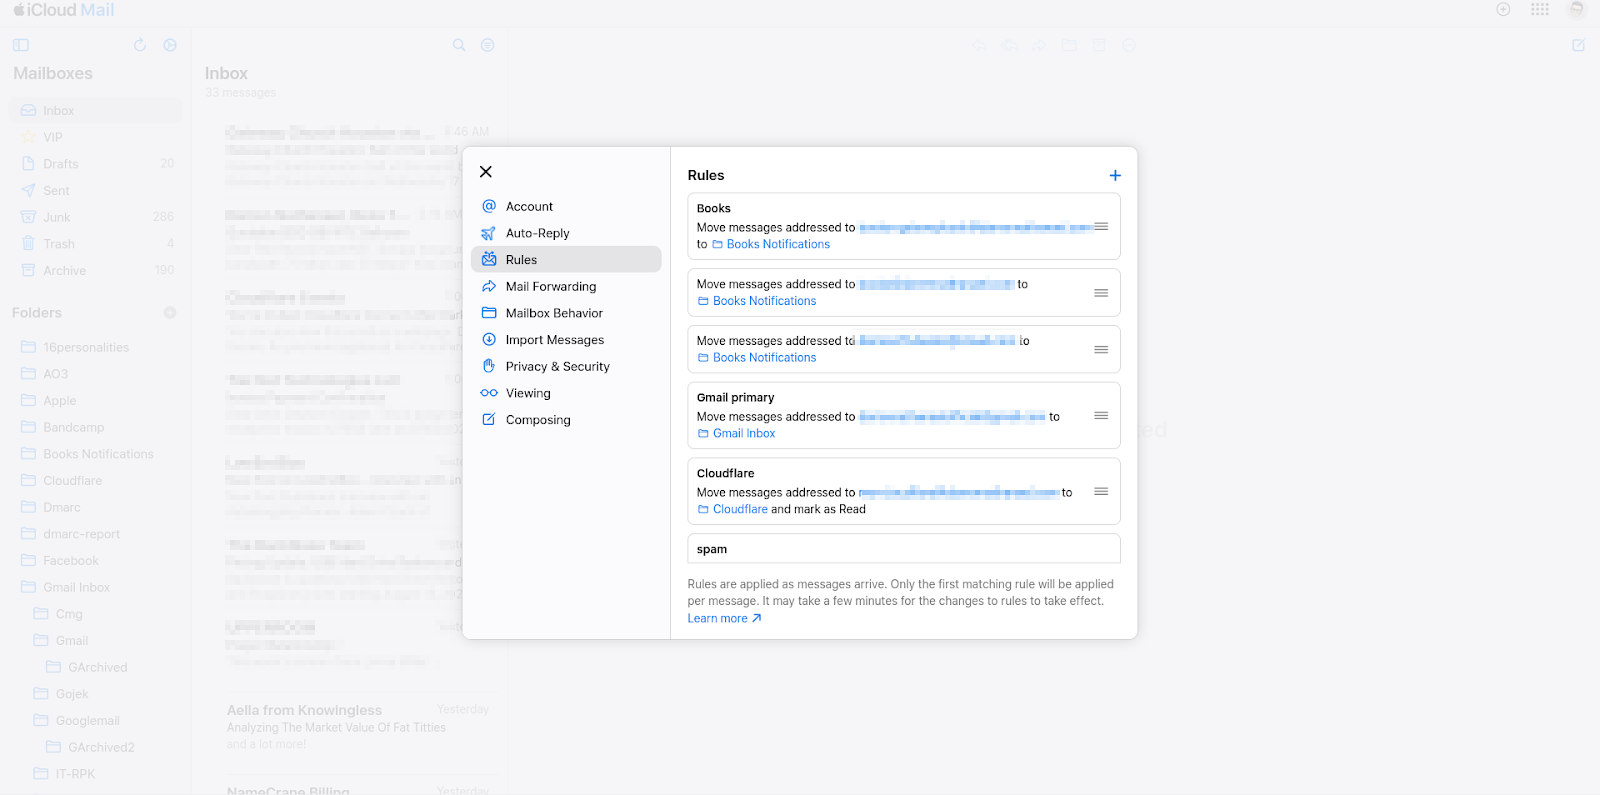Click Cloudflare folder link in rule
The width and height of the screenshot is (1600, 795).
[739, 510]
